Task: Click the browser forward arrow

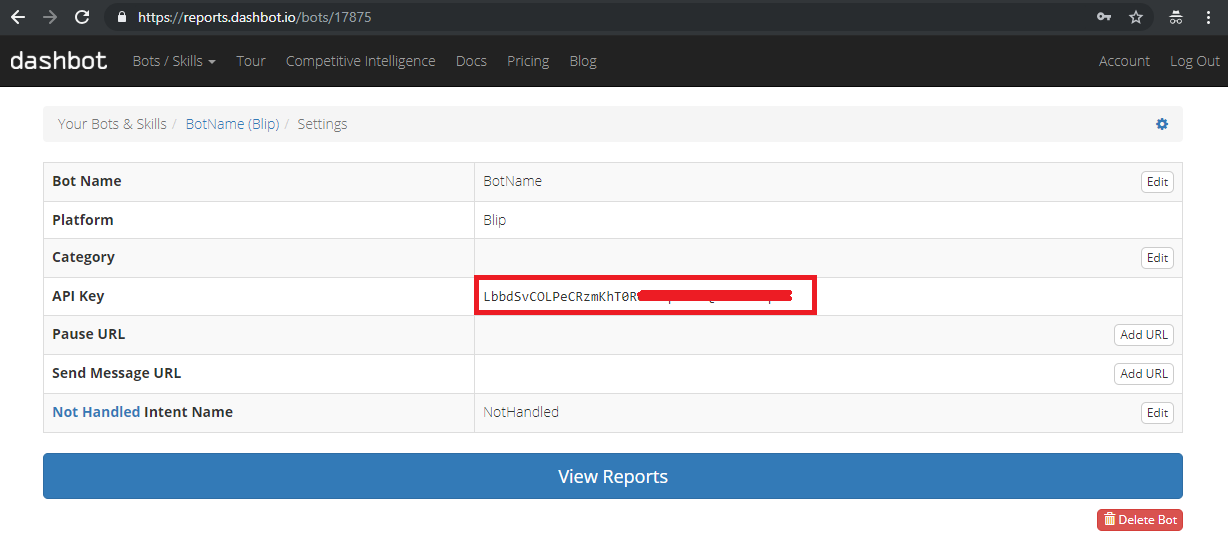Action: [x=50, y=17]
